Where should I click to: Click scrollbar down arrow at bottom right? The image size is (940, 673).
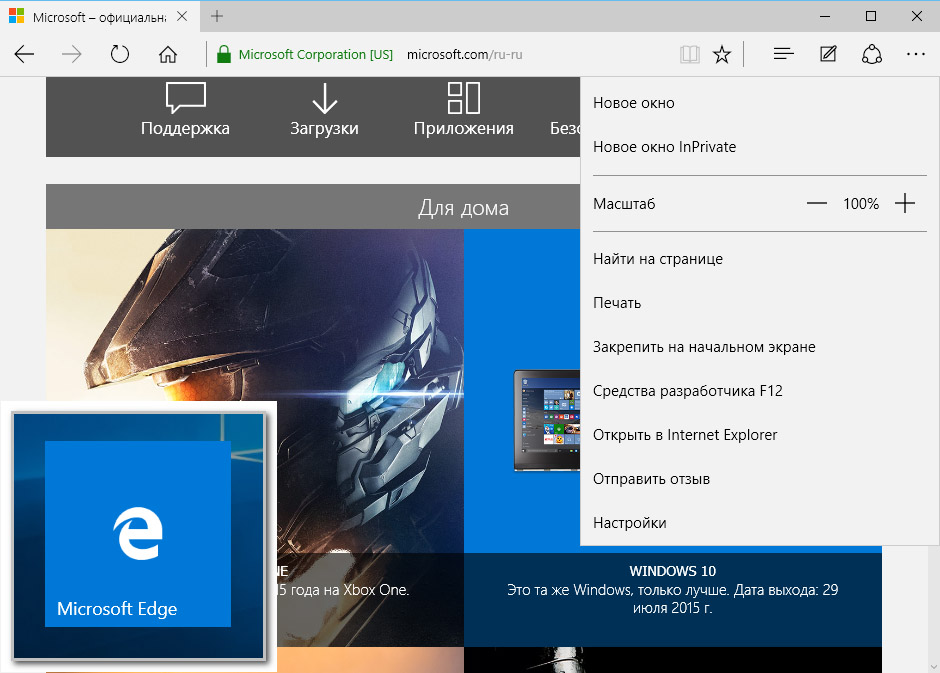[934, 666]
